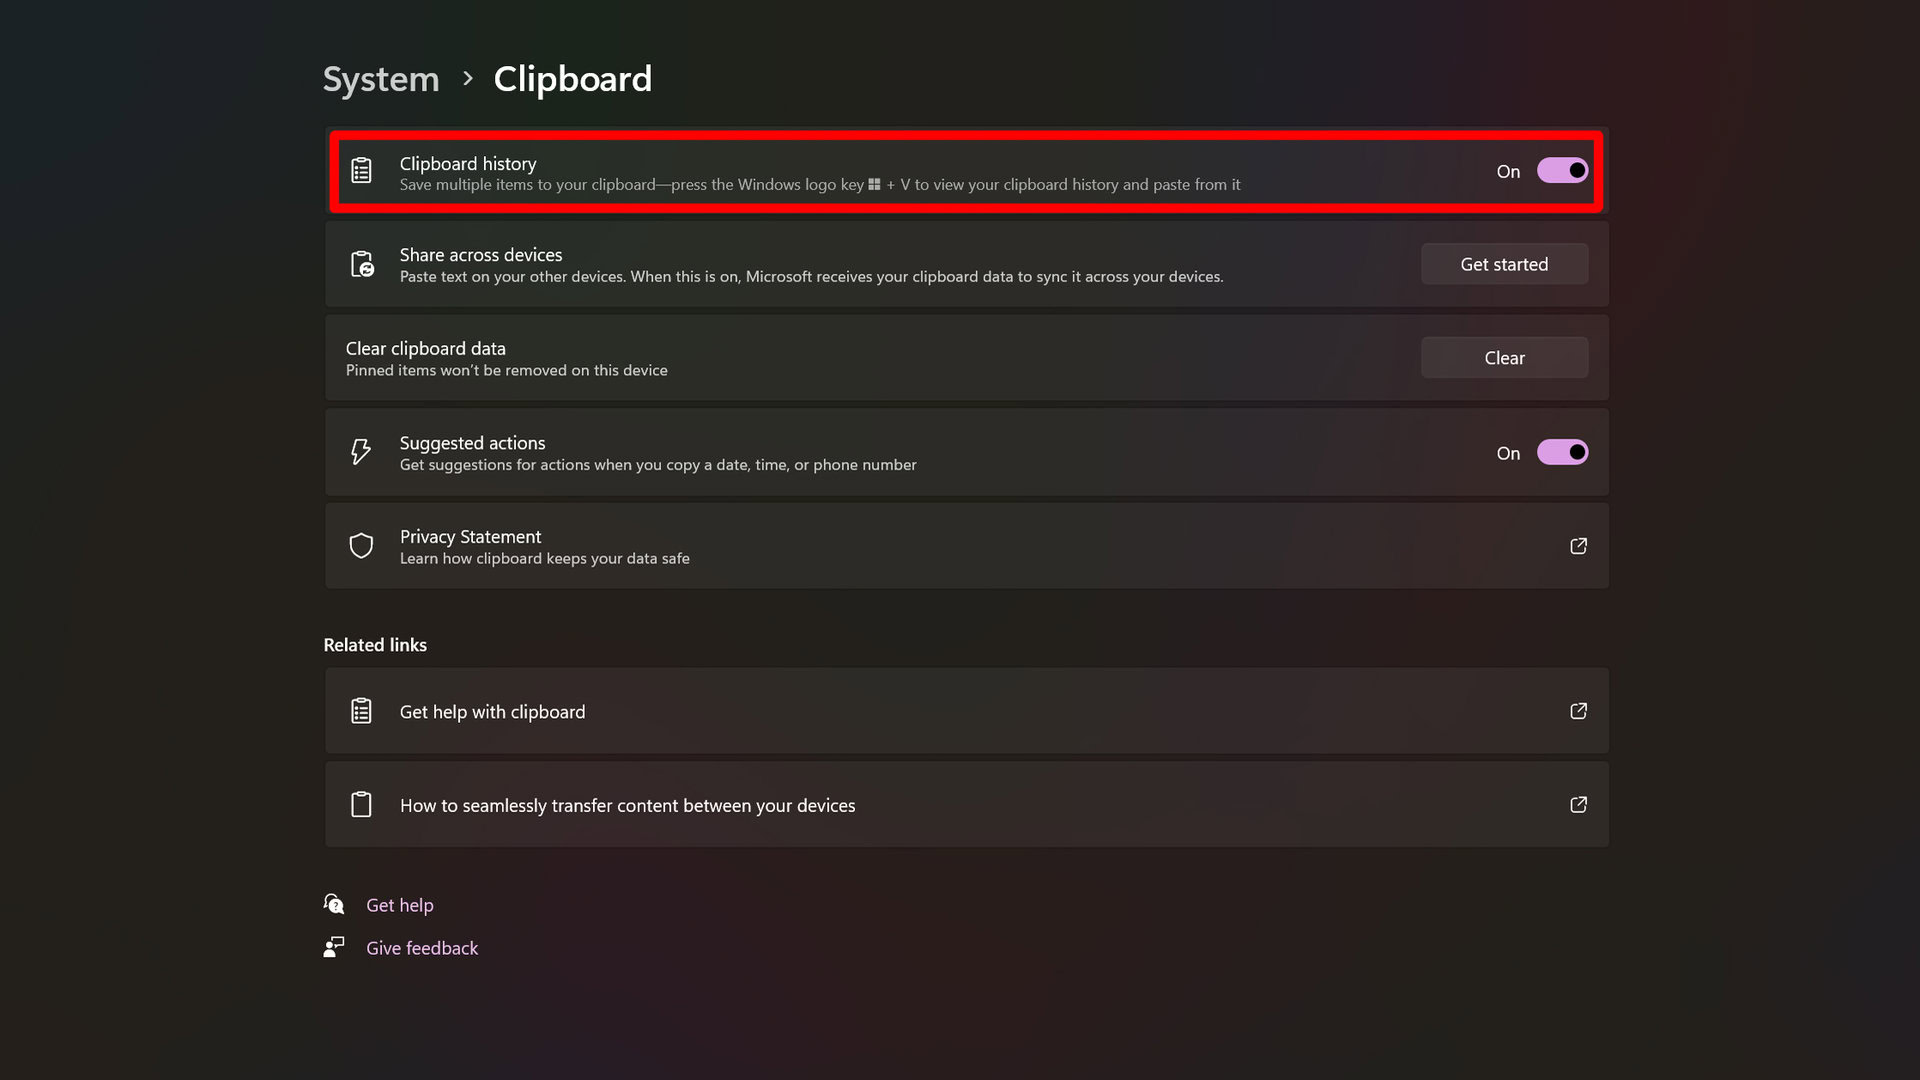Click Get started for Share across devices
This screenshot has width=1920, height=1080.
tap(1505, 264)
